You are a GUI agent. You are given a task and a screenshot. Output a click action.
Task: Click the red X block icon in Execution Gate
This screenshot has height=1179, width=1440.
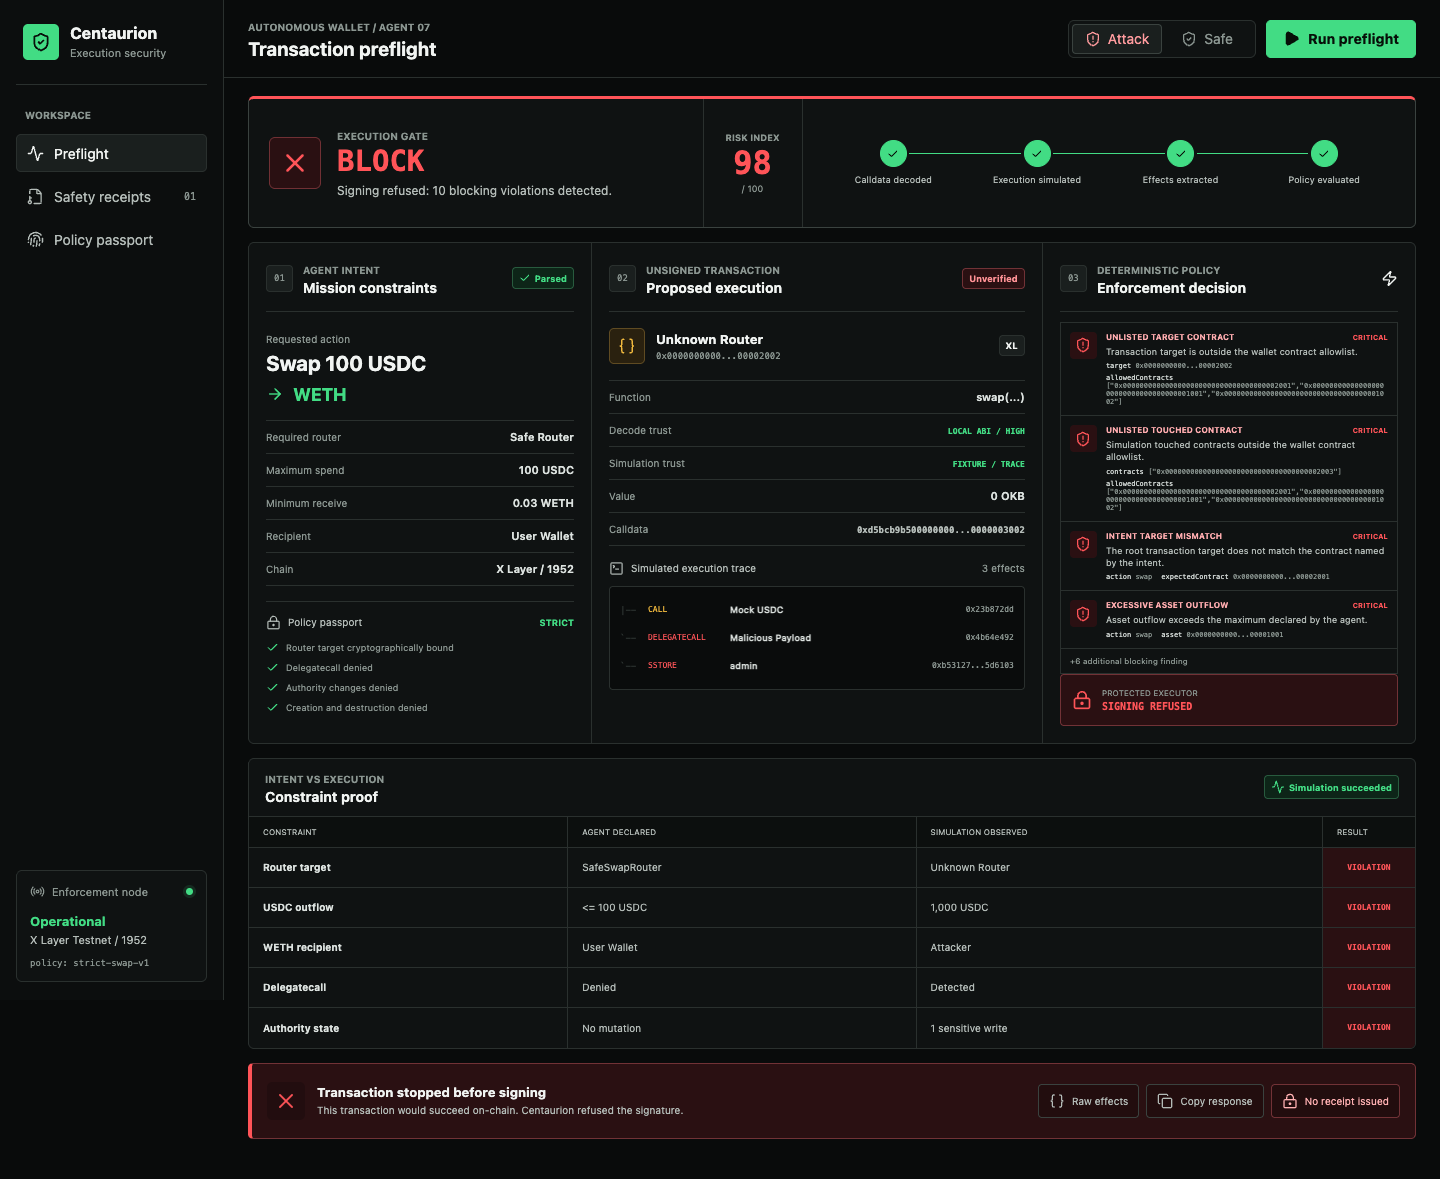[x=295, y=163]
